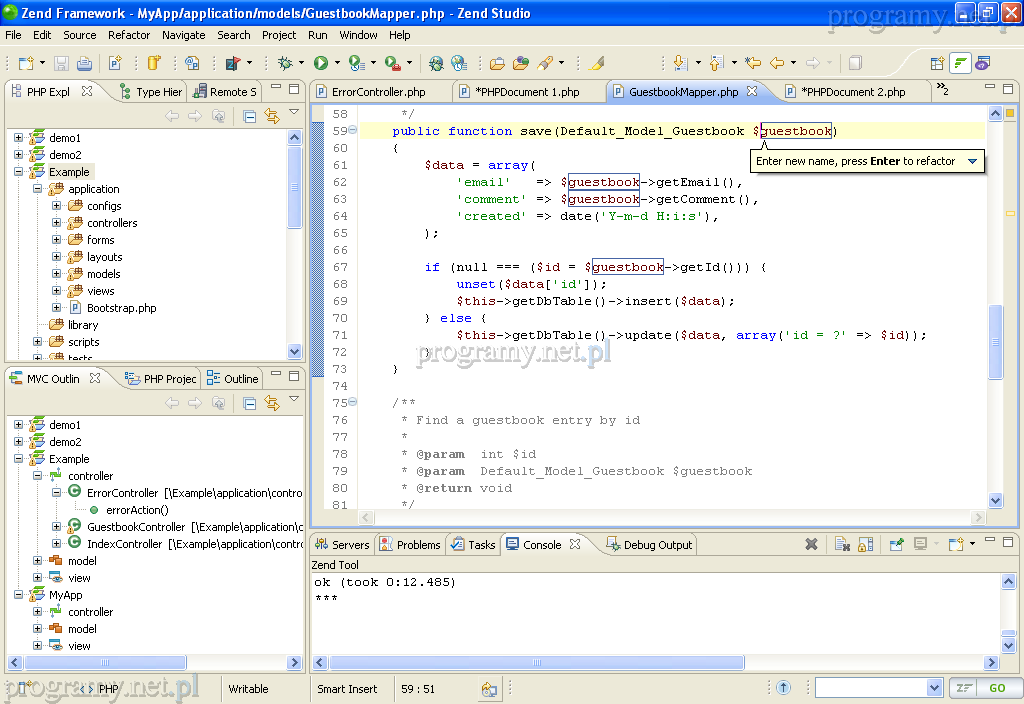Screen dimensions: 1024x704
Task: Click the Zend Framework GO button
Action: tap(997, 688)
